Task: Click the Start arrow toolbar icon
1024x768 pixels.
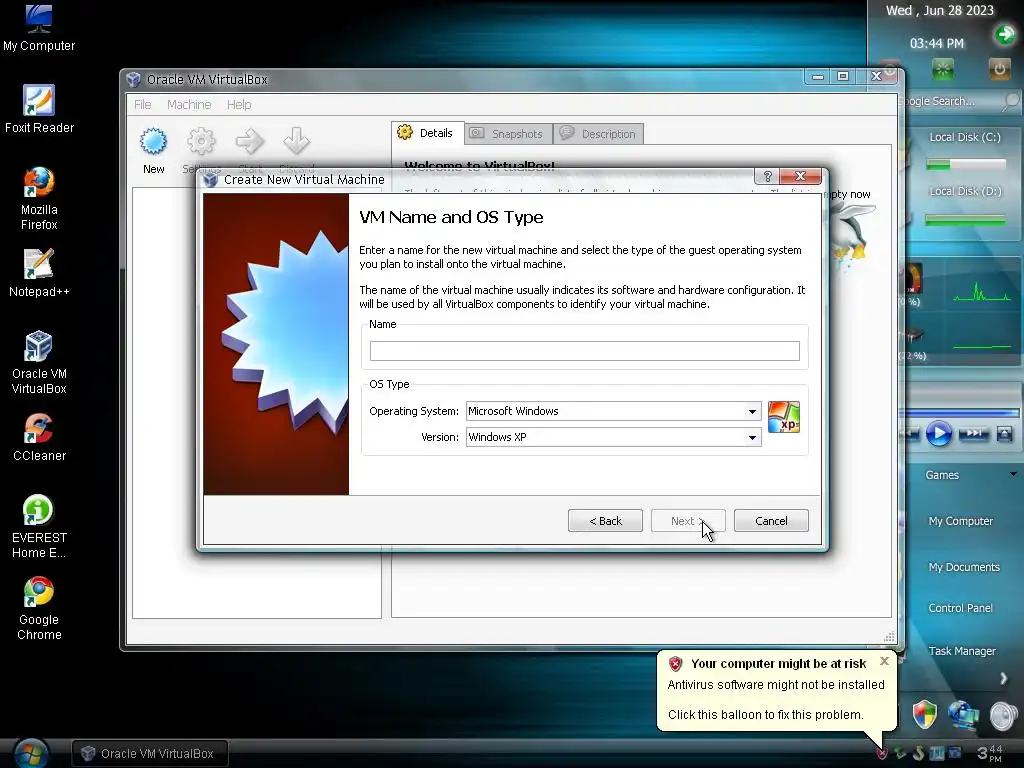Action: coord(249,142)
